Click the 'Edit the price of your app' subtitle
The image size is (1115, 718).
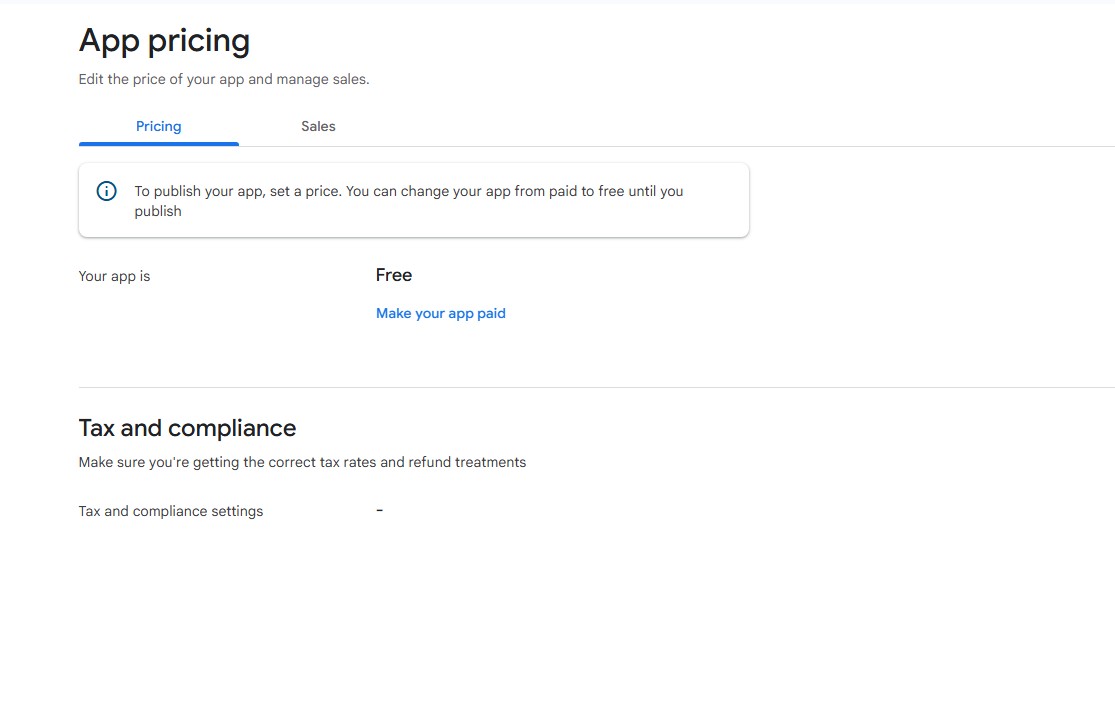[223, 79]
